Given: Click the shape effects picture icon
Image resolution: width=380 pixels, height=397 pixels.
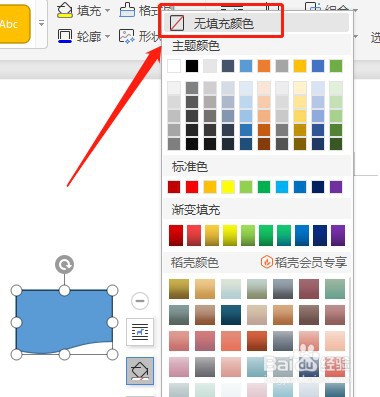Looking at the screenshot, I should click(127, 36).
